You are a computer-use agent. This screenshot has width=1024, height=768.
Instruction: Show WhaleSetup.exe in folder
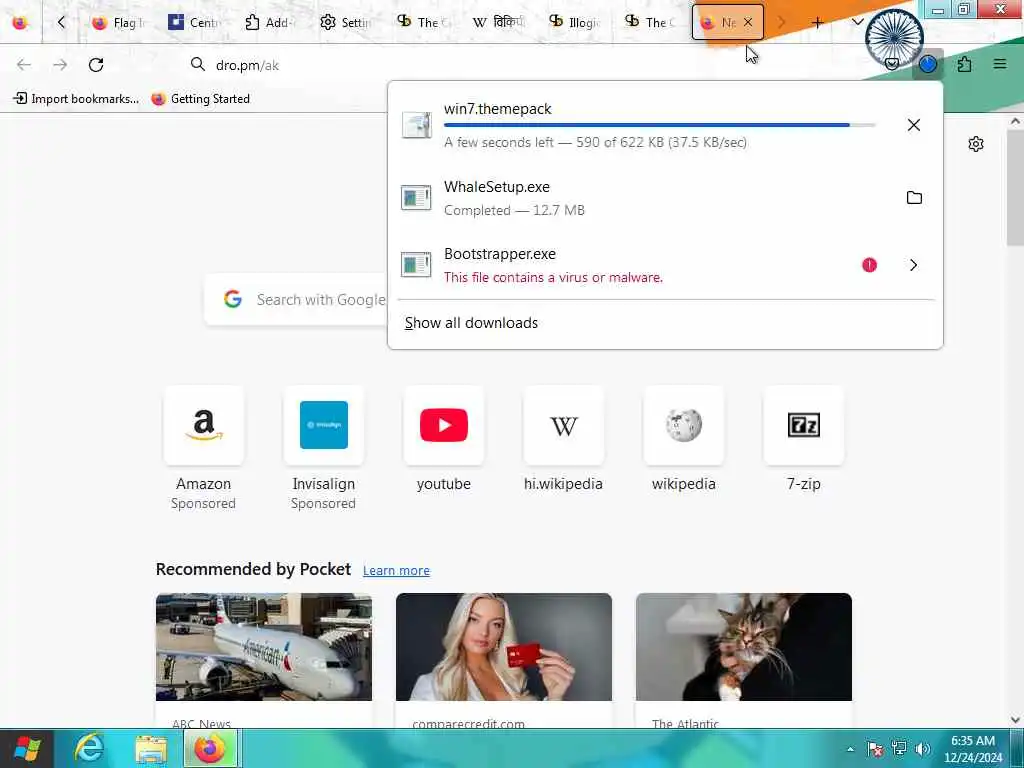(914, 197)
